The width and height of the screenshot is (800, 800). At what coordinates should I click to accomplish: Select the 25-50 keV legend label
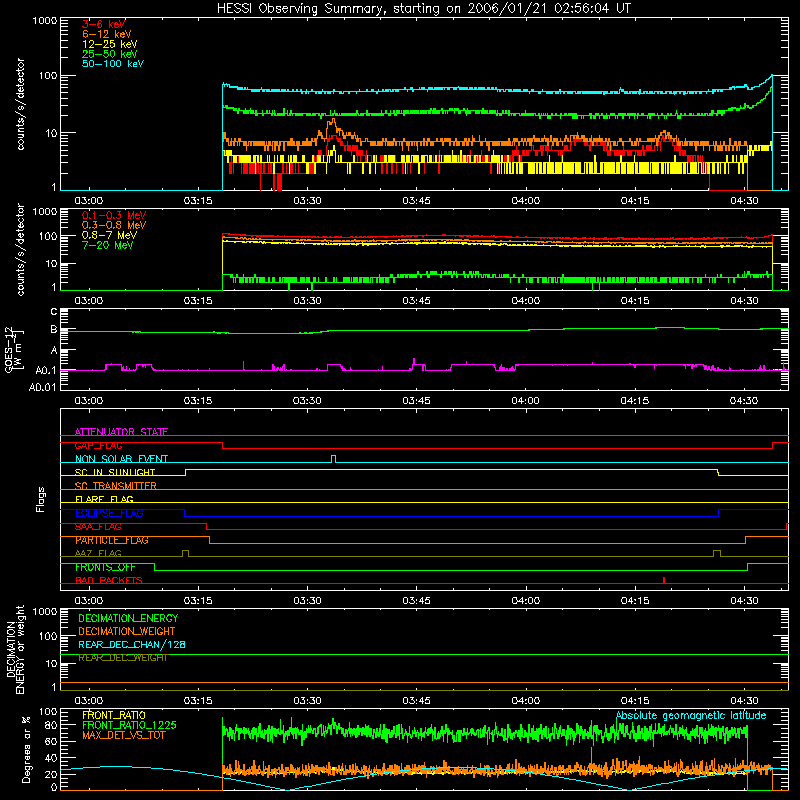(110, 54)
